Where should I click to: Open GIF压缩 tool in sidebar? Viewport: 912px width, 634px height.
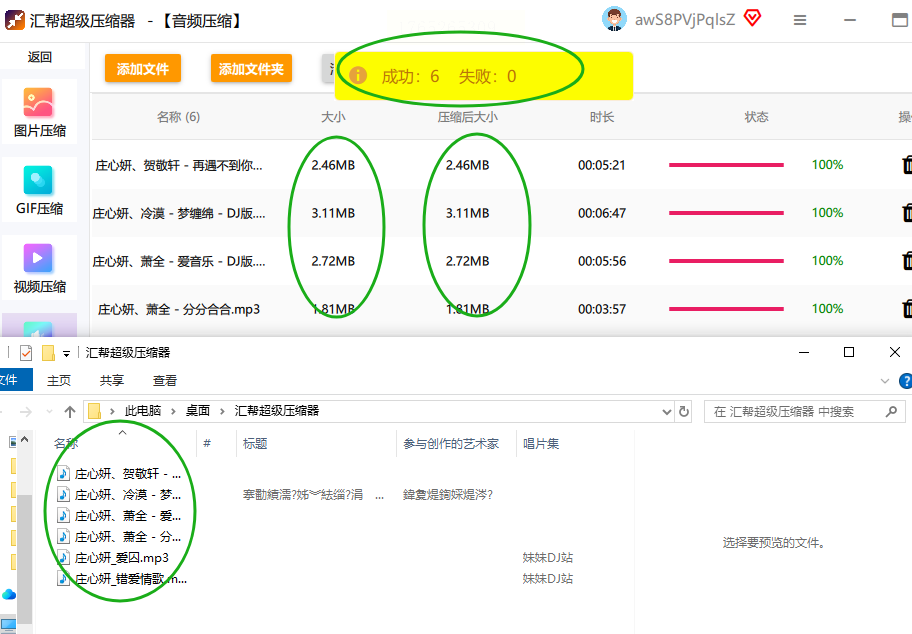39,190
